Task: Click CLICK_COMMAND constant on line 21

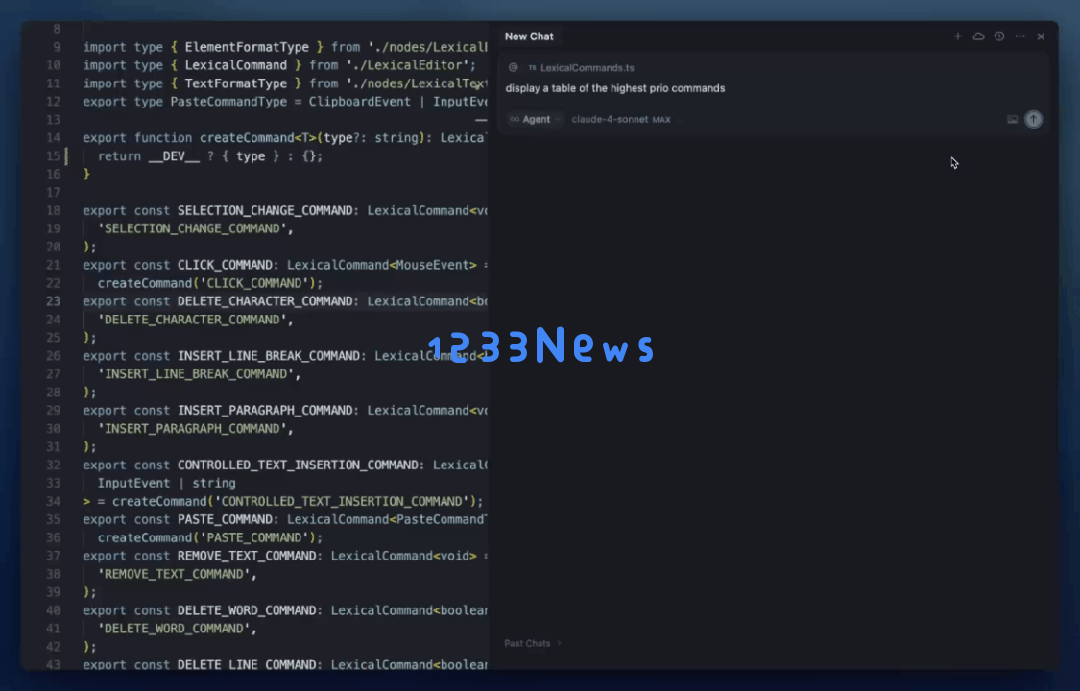Action: (x=225, y=265)
